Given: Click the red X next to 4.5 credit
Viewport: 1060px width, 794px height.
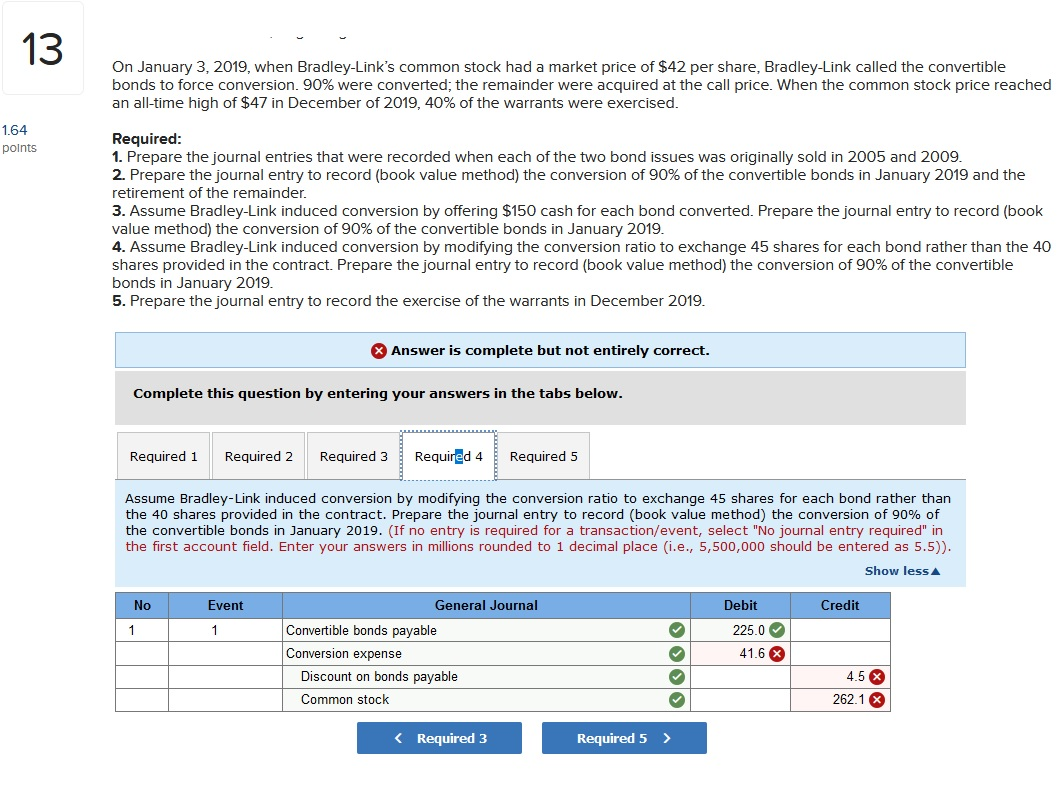Looking at the screenshot, I should coord(879,676).
